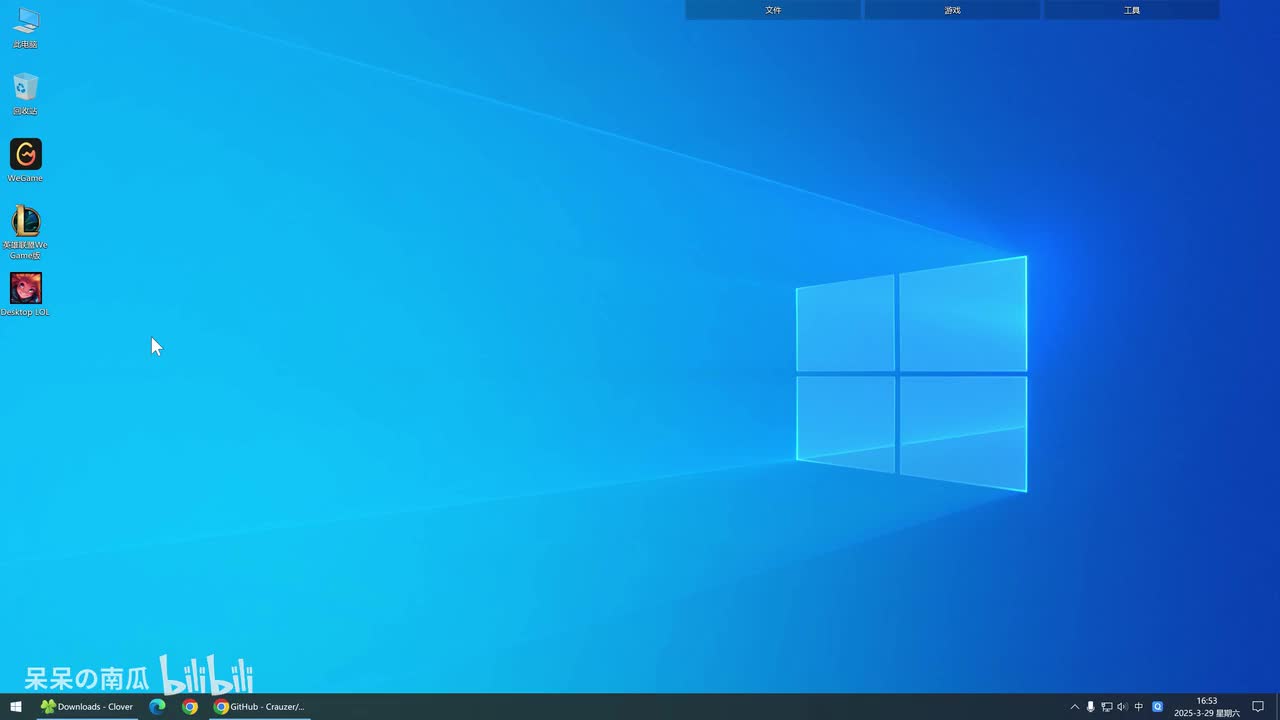Click the blue Q tray icon
The height and width of the screenshot is (720, 1280).
click(1158, 707)
